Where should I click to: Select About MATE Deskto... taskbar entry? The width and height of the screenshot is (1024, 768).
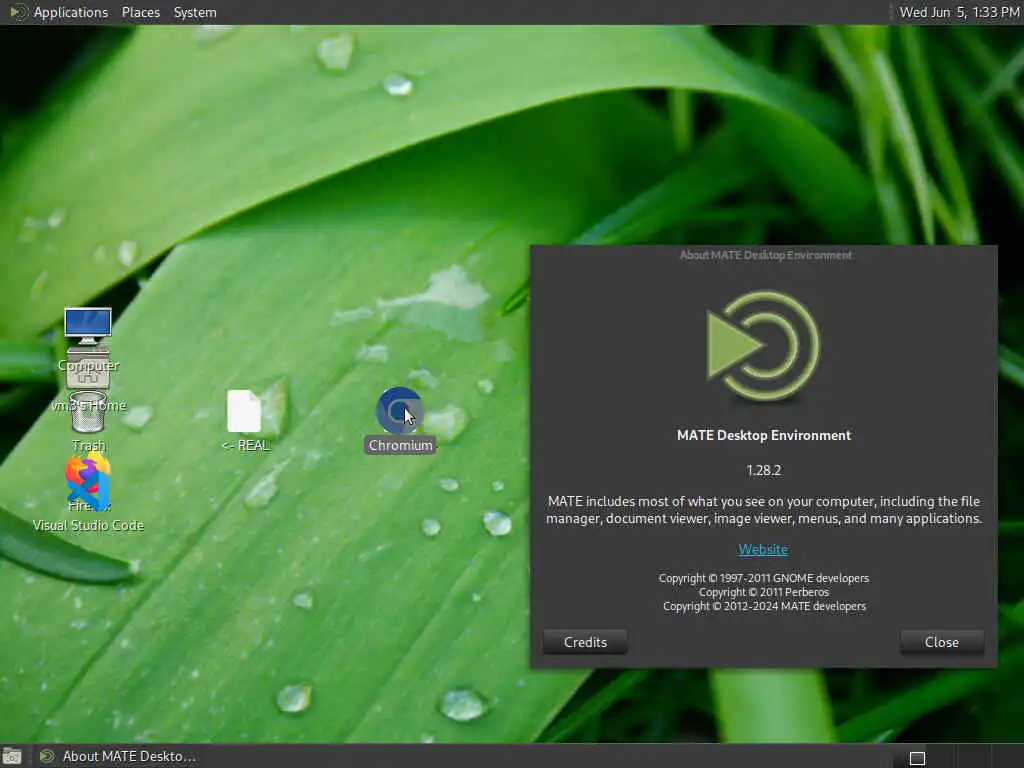pos(118,756)
